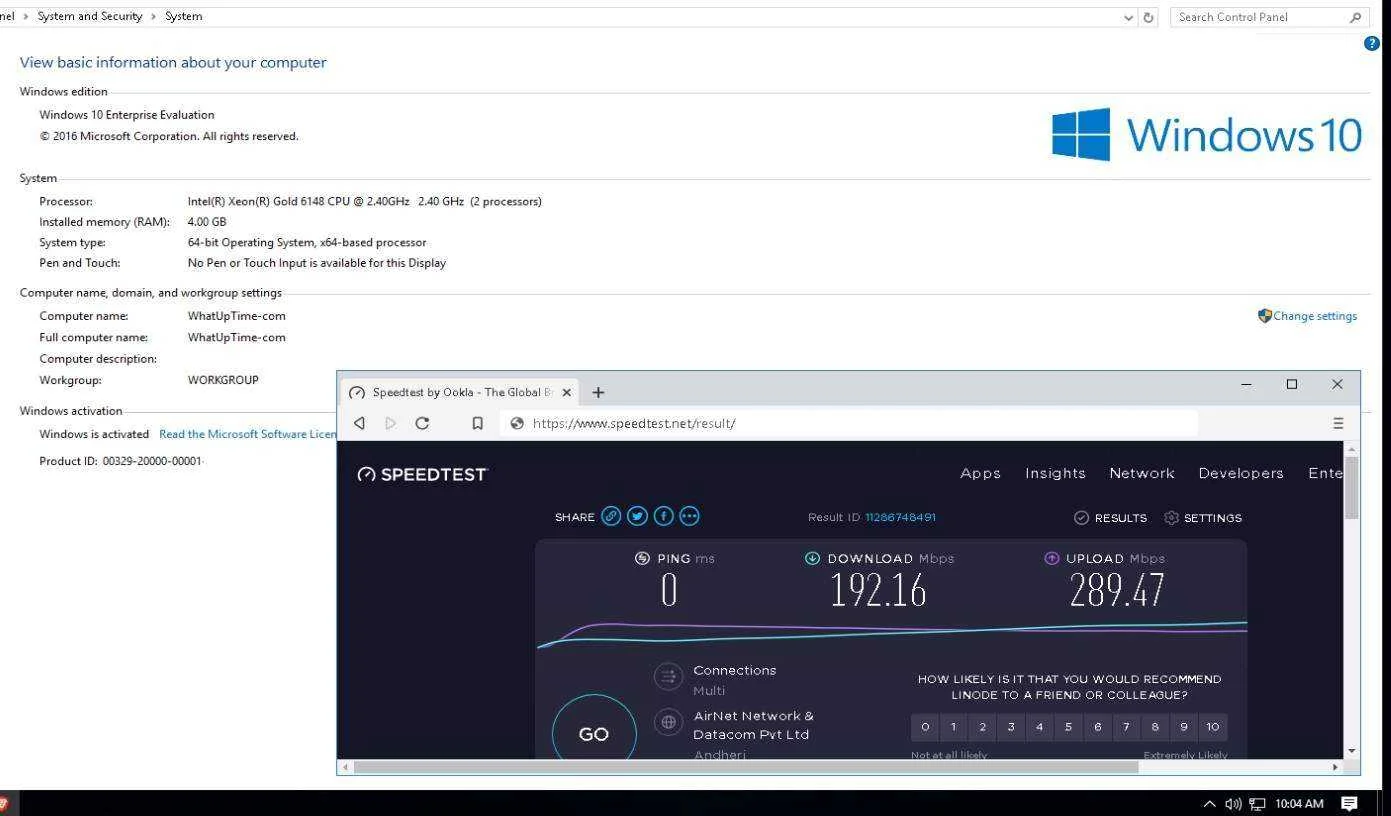Click the browser vertical scrollbar thumb
The image size is (1391, 816).
[x=1352, y=487]
